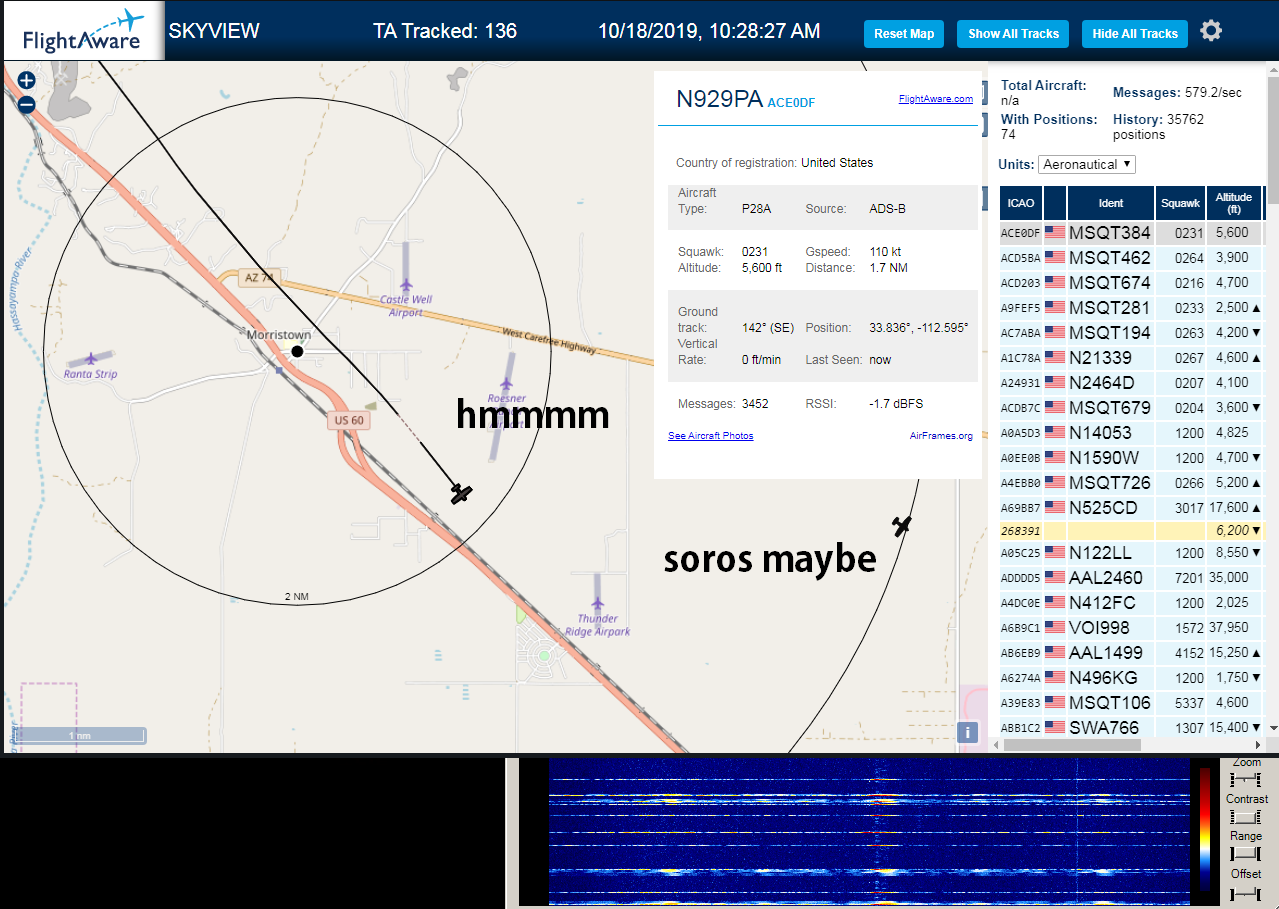
Task: Zoom in the map with plus icon
Action: 26,80
